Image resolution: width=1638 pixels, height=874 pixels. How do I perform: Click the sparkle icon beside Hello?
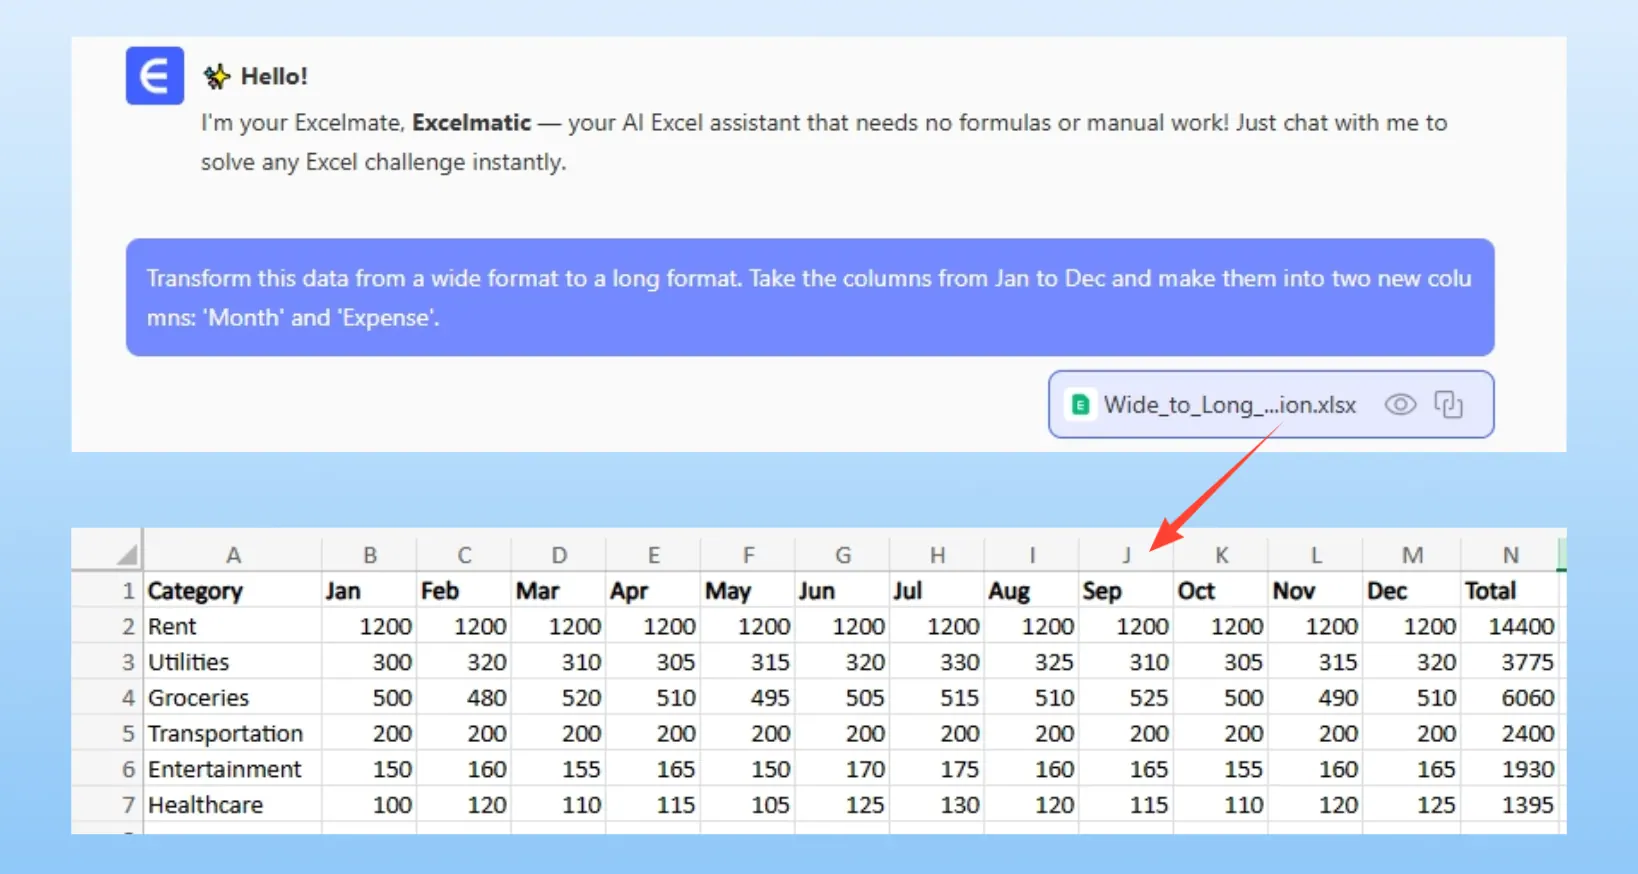217,76
